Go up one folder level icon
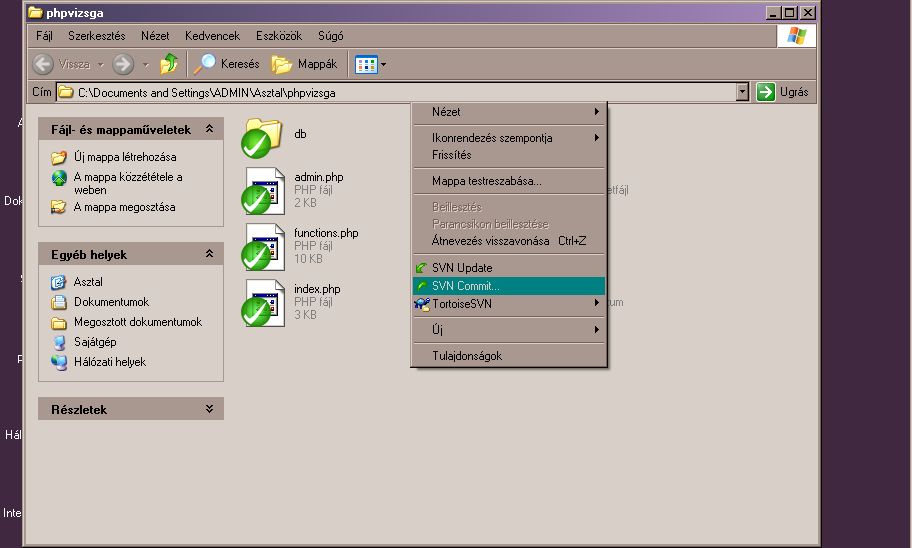 [x=169, y=63]
